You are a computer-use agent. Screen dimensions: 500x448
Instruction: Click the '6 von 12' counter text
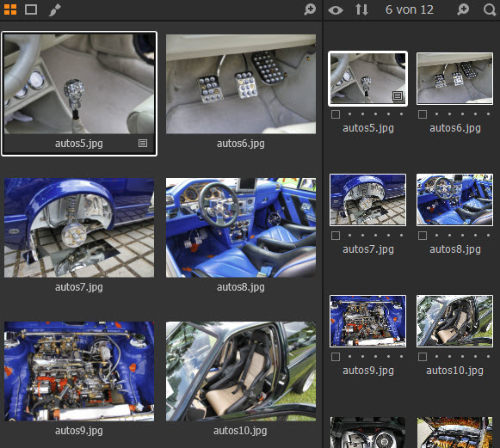coord(409,10)
